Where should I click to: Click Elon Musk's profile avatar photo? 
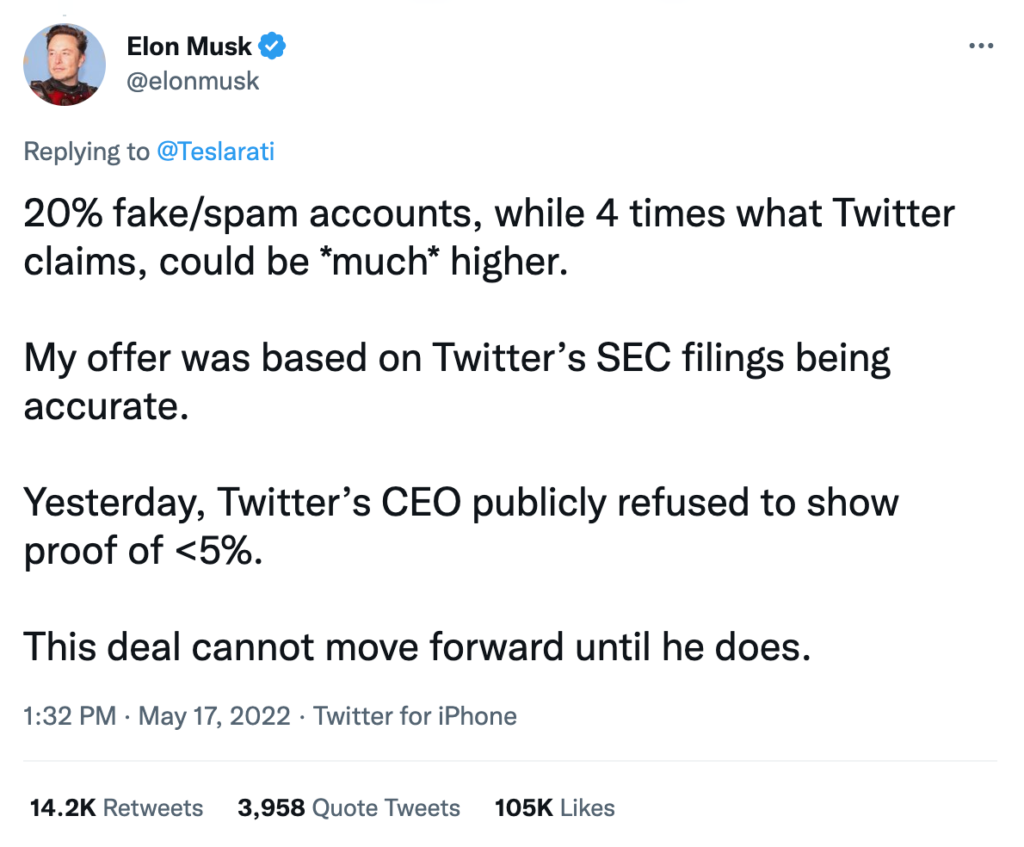(64, 64)
